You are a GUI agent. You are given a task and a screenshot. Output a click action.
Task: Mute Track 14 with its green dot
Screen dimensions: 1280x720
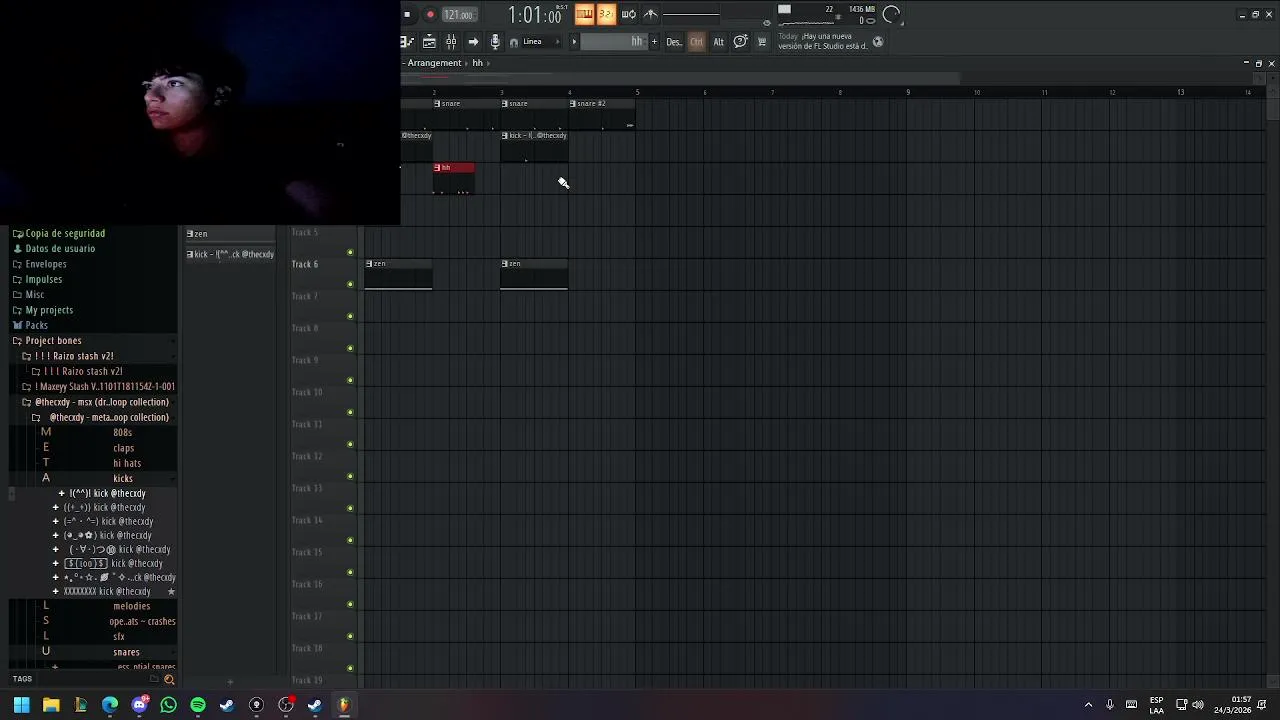350,540
